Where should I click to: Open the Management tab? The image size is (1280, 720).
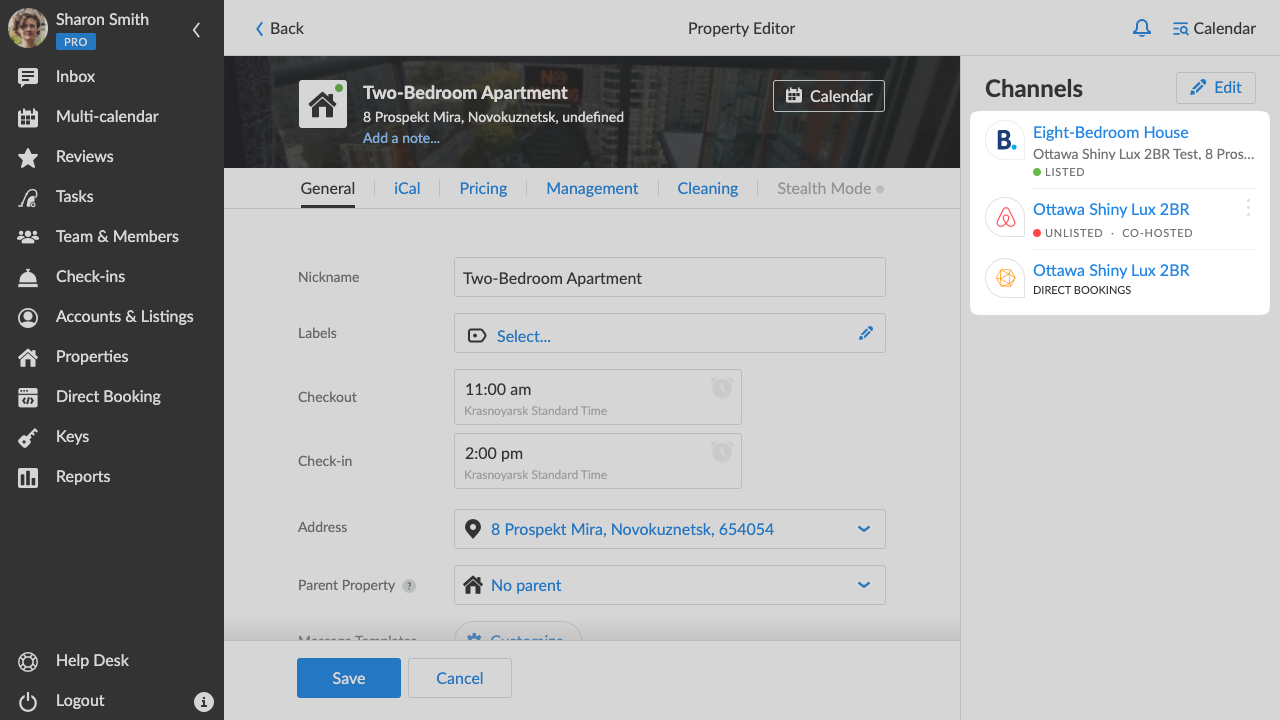[x=592, y=188]
